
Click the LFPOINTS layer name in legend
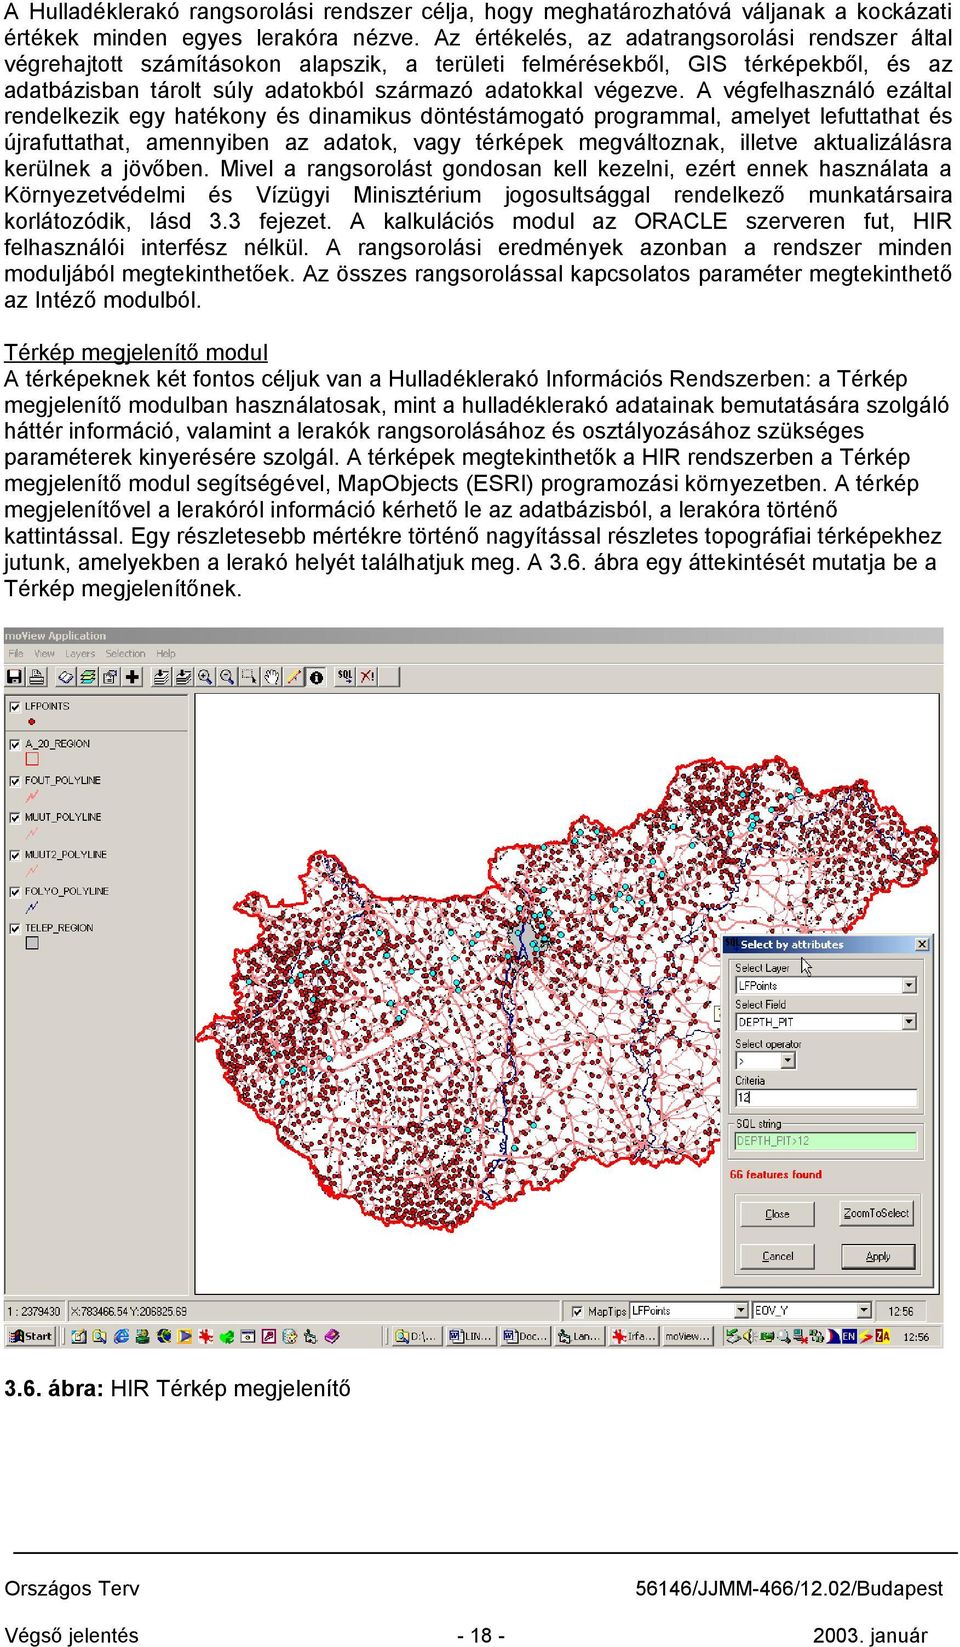(47, 706)
